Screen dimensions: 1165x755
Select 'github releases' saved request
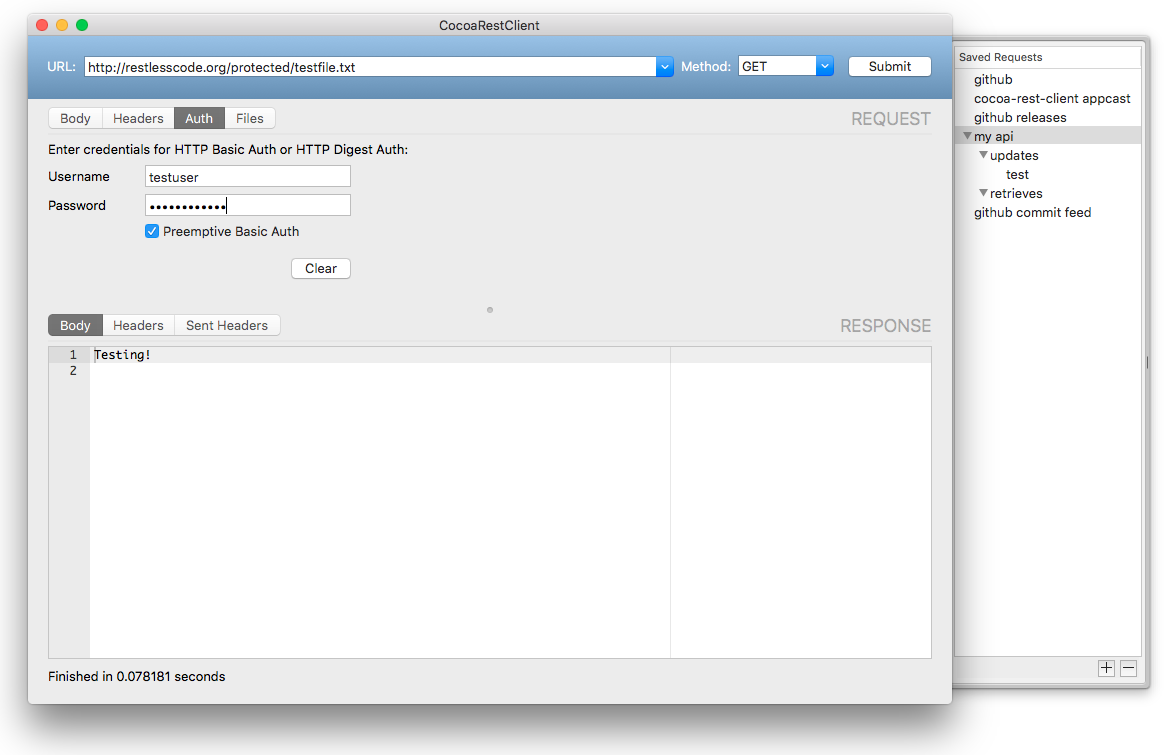1020,117
